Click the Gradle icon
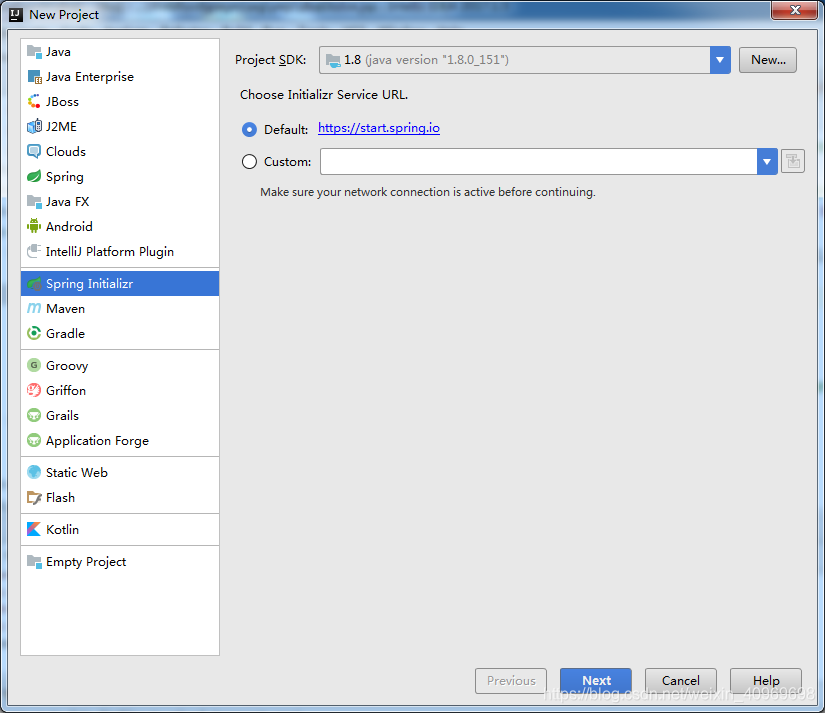 click(34, 333)
